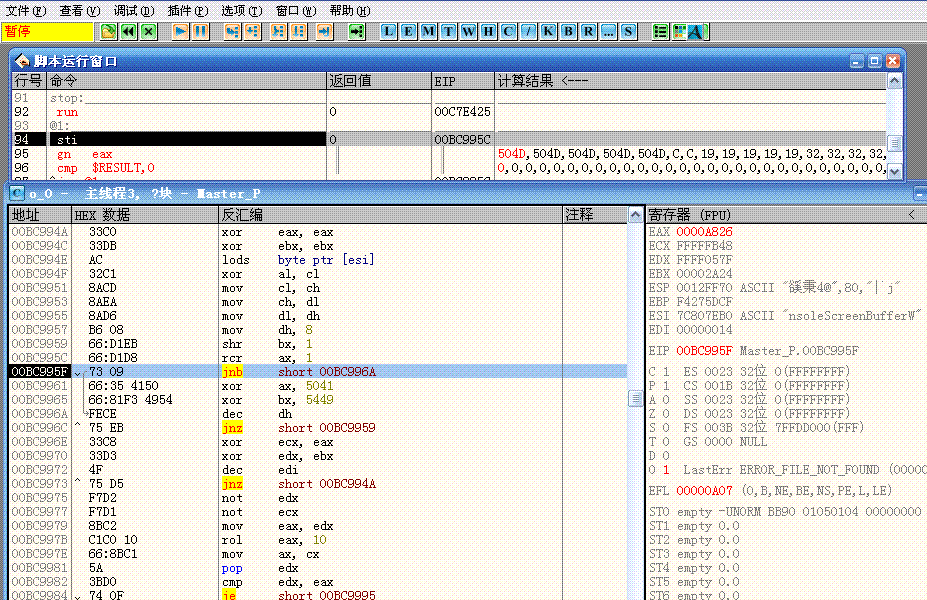Click the CPU window C title icon
Viewport: 927px width, 600px height.
17,193
